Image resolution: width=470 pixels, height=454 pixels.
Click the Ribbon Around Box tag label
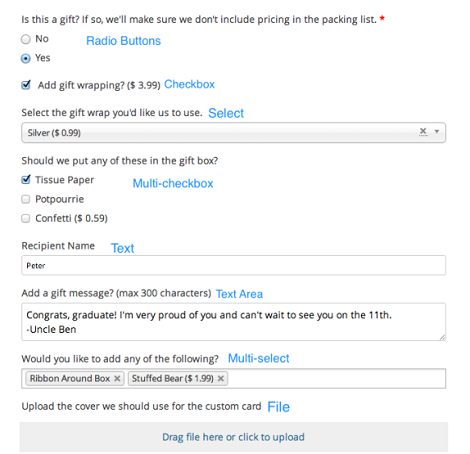pyautogui.click(x=70, y=378)
